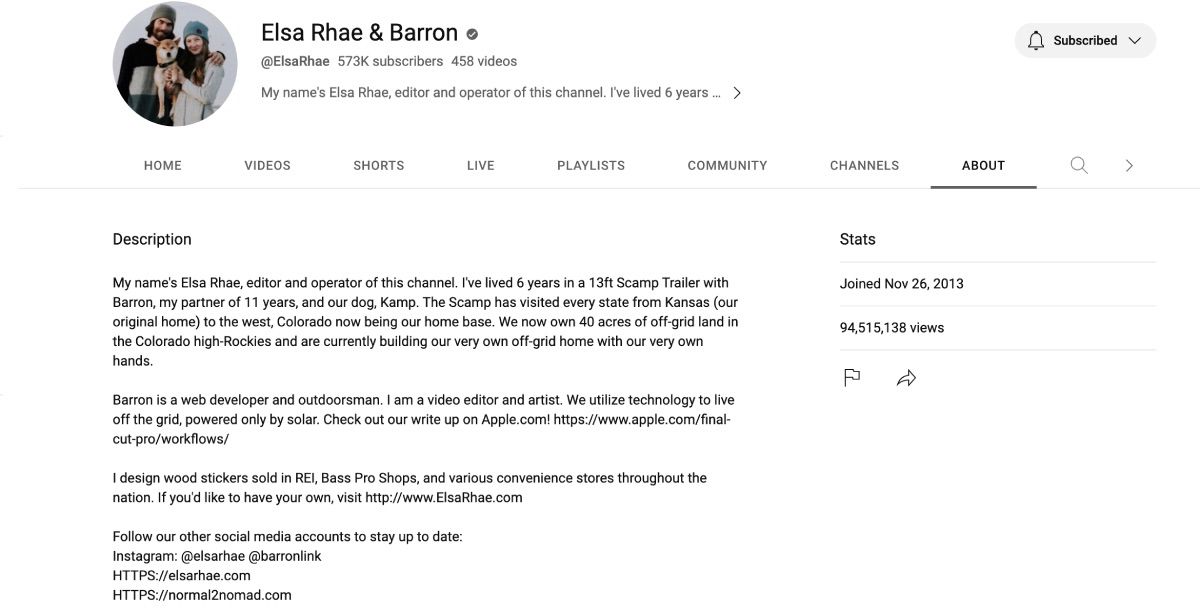Click the report user flag icon
The height and width of the screenshot is (612, 1200).
852,378
